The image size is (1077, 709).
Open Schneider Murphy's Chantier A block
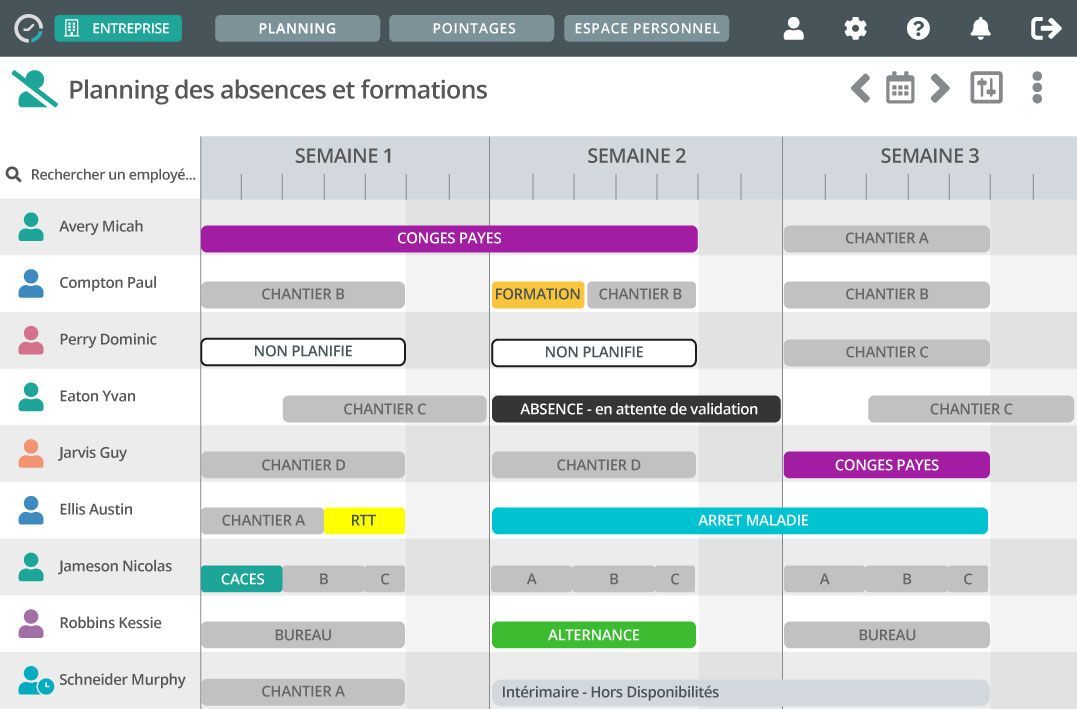[x=303, y=692]
